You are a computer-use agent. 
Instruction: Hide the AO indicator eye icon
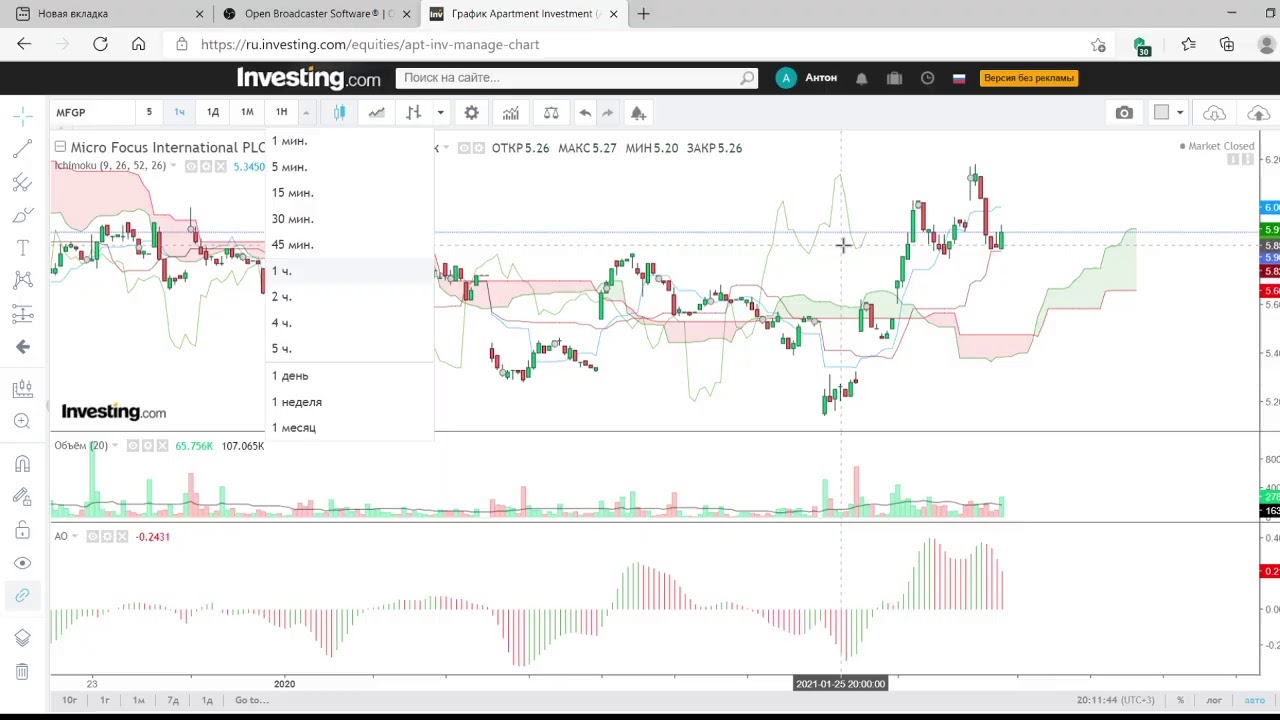92,537
